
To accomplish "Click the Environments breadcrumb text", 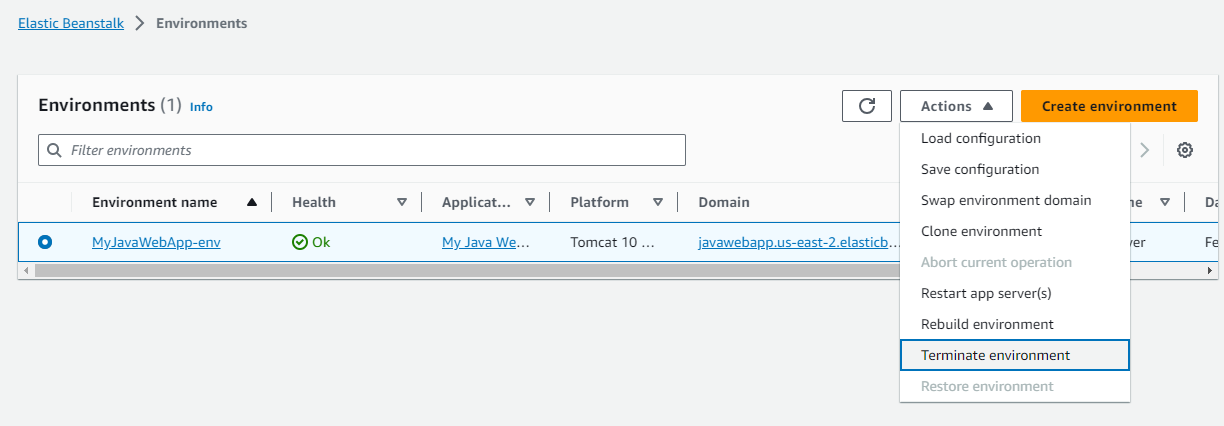I will [202, 23].
